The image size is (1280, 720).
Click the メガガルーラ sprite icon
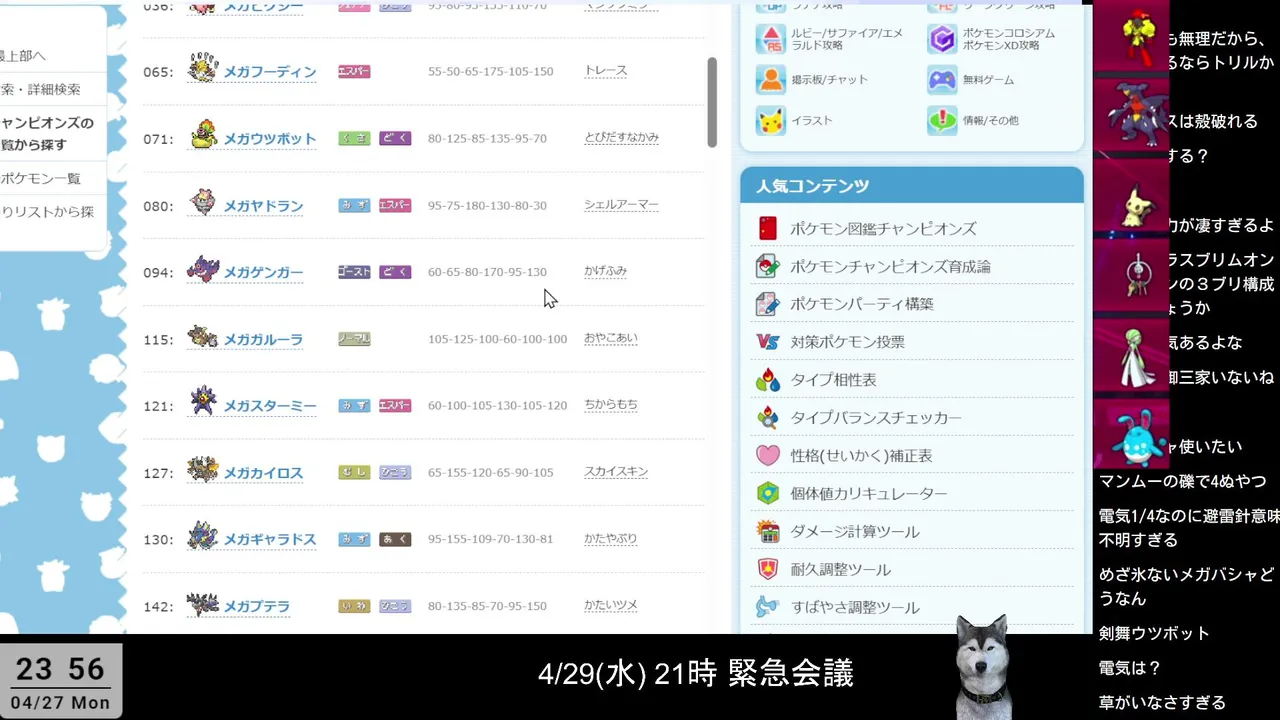coord(203,337)
